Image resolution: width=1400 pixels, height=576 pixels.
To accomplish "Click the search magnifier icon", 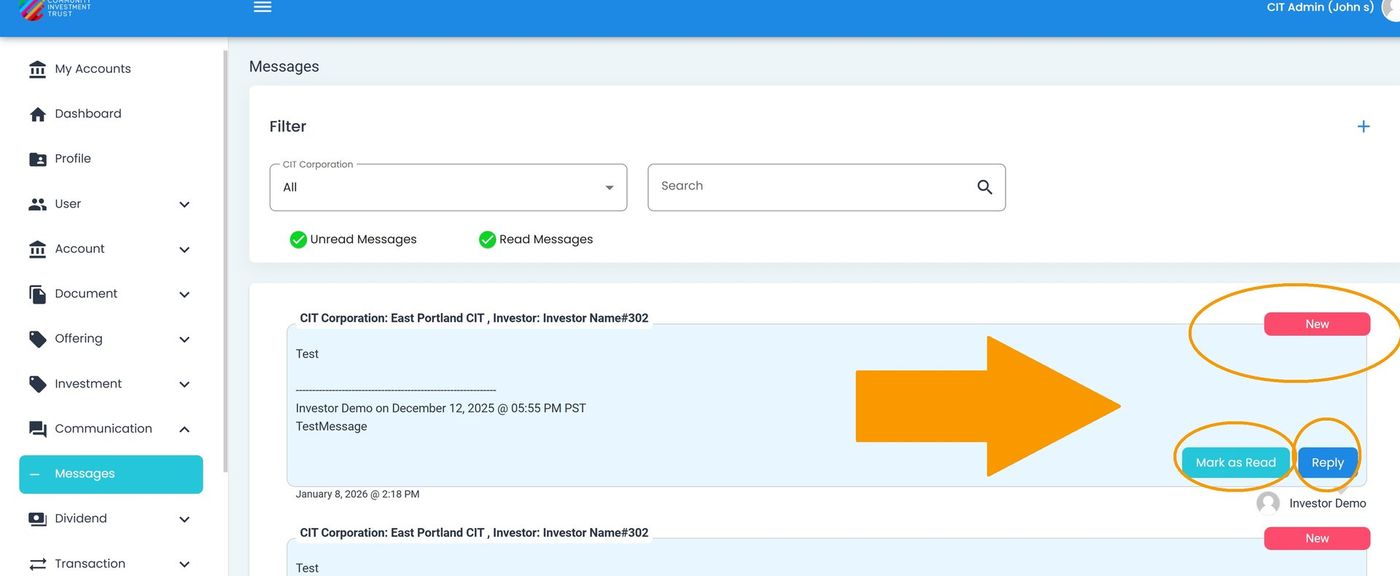I will click(984, 187).
